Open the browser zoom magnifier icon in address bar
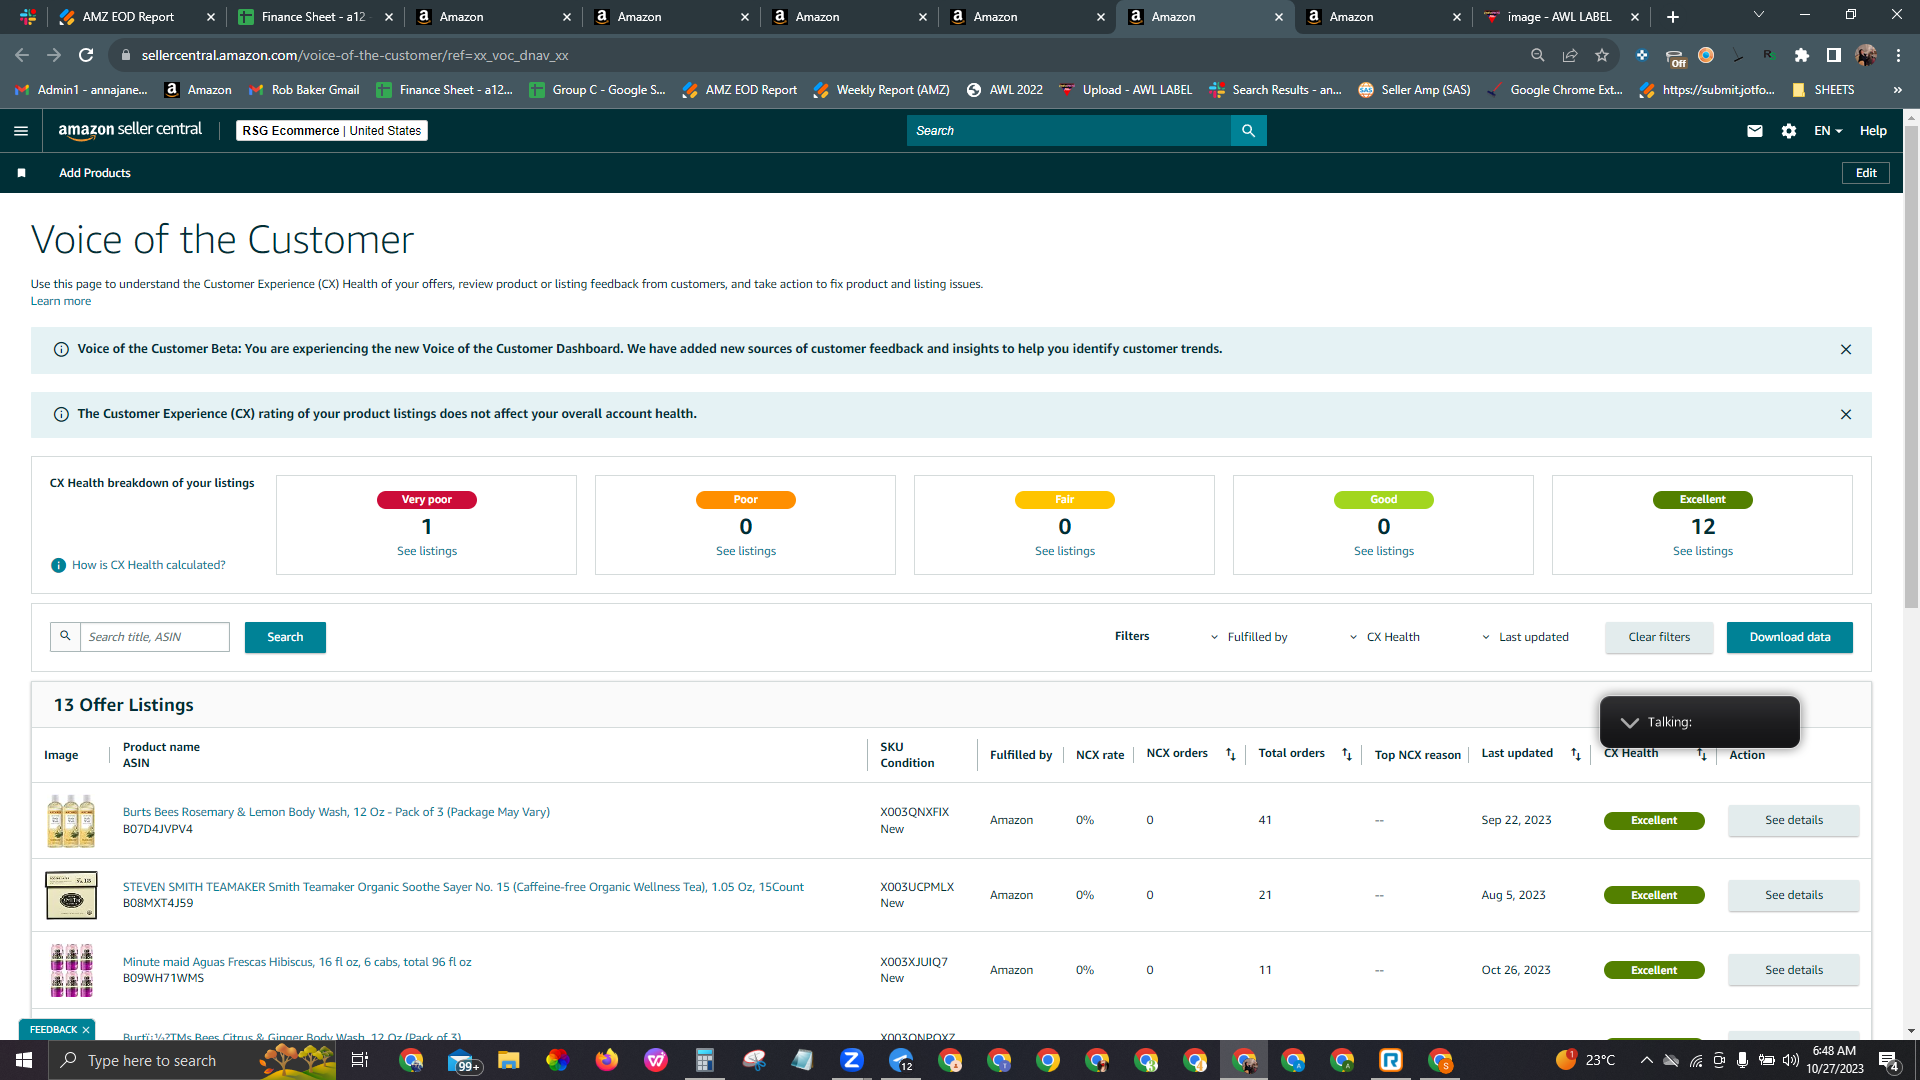 click(1538, 56)
